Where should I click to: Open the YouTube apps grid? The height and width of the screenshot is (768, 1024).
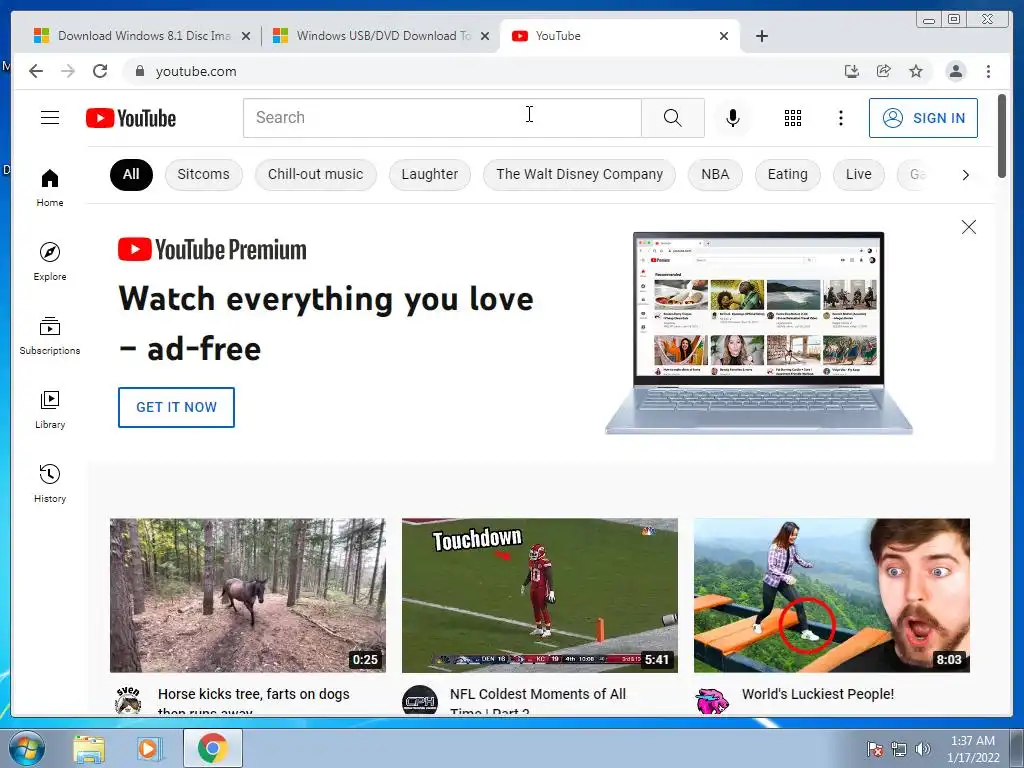click(792, 118)
